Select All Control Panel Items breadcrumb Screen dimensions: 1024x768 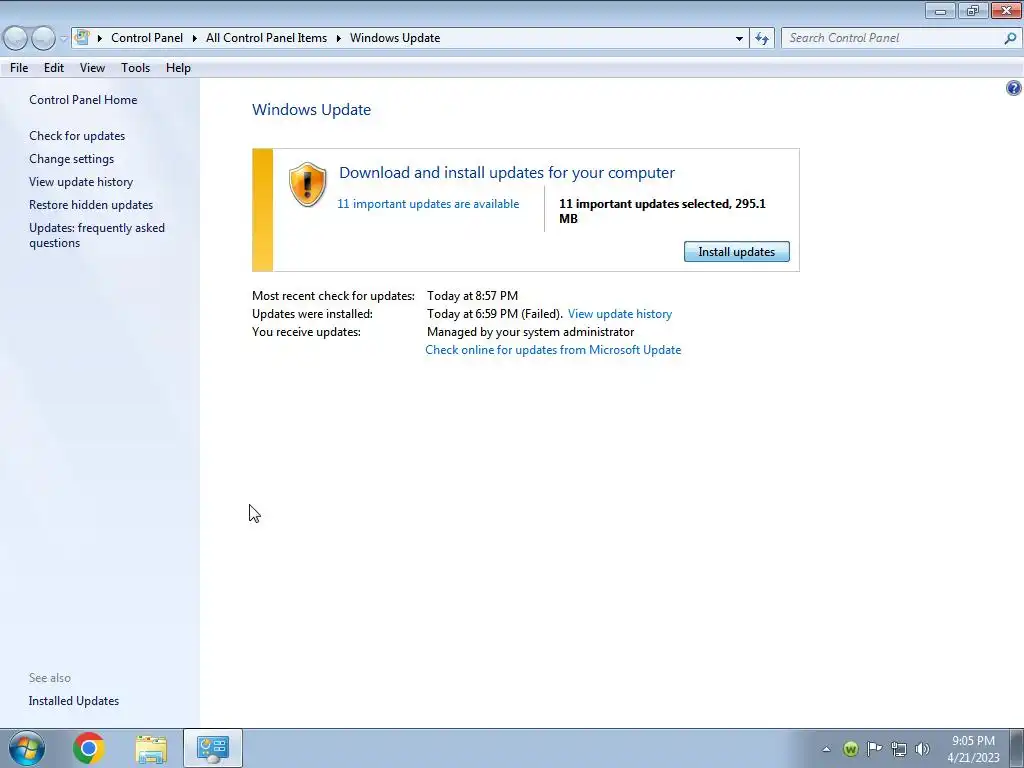click(x=266, y=38)
